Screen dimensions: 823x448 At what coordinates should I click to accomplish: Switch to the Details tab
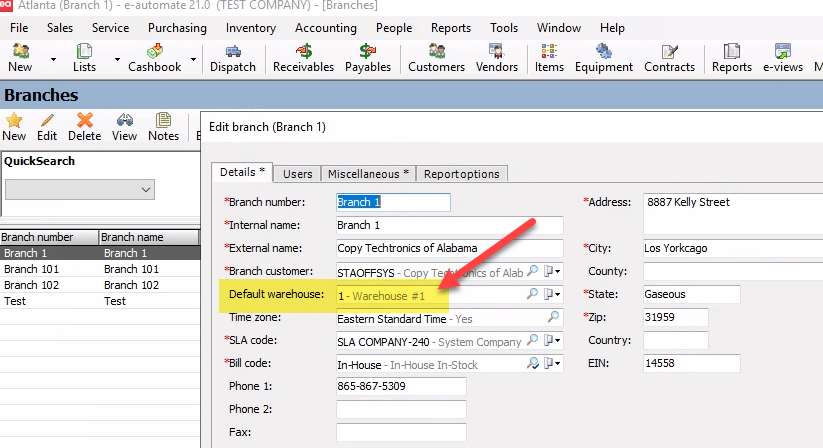click(x=242, y=173)
